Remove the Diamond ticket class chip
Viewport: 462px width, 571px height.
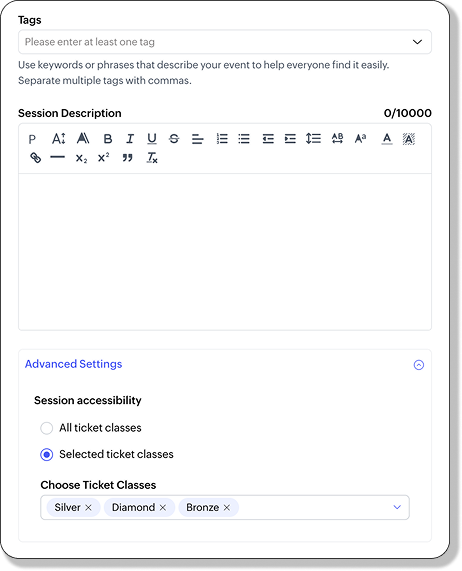163,507
